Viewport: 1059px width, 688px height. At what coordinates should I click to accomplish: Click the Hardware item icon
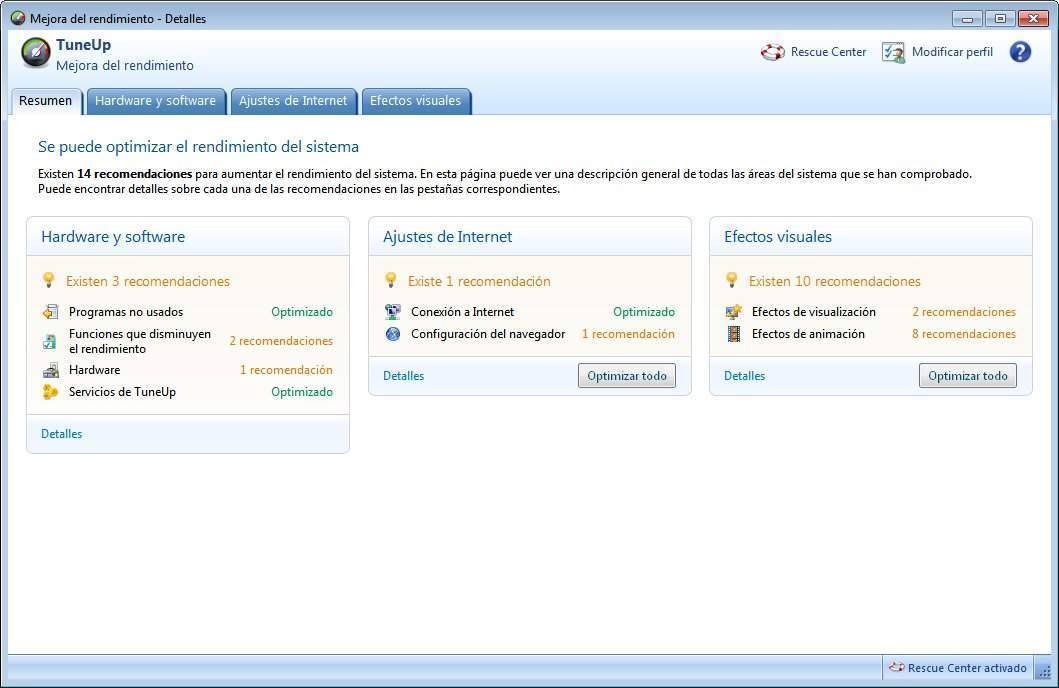[x=50, y=370]
